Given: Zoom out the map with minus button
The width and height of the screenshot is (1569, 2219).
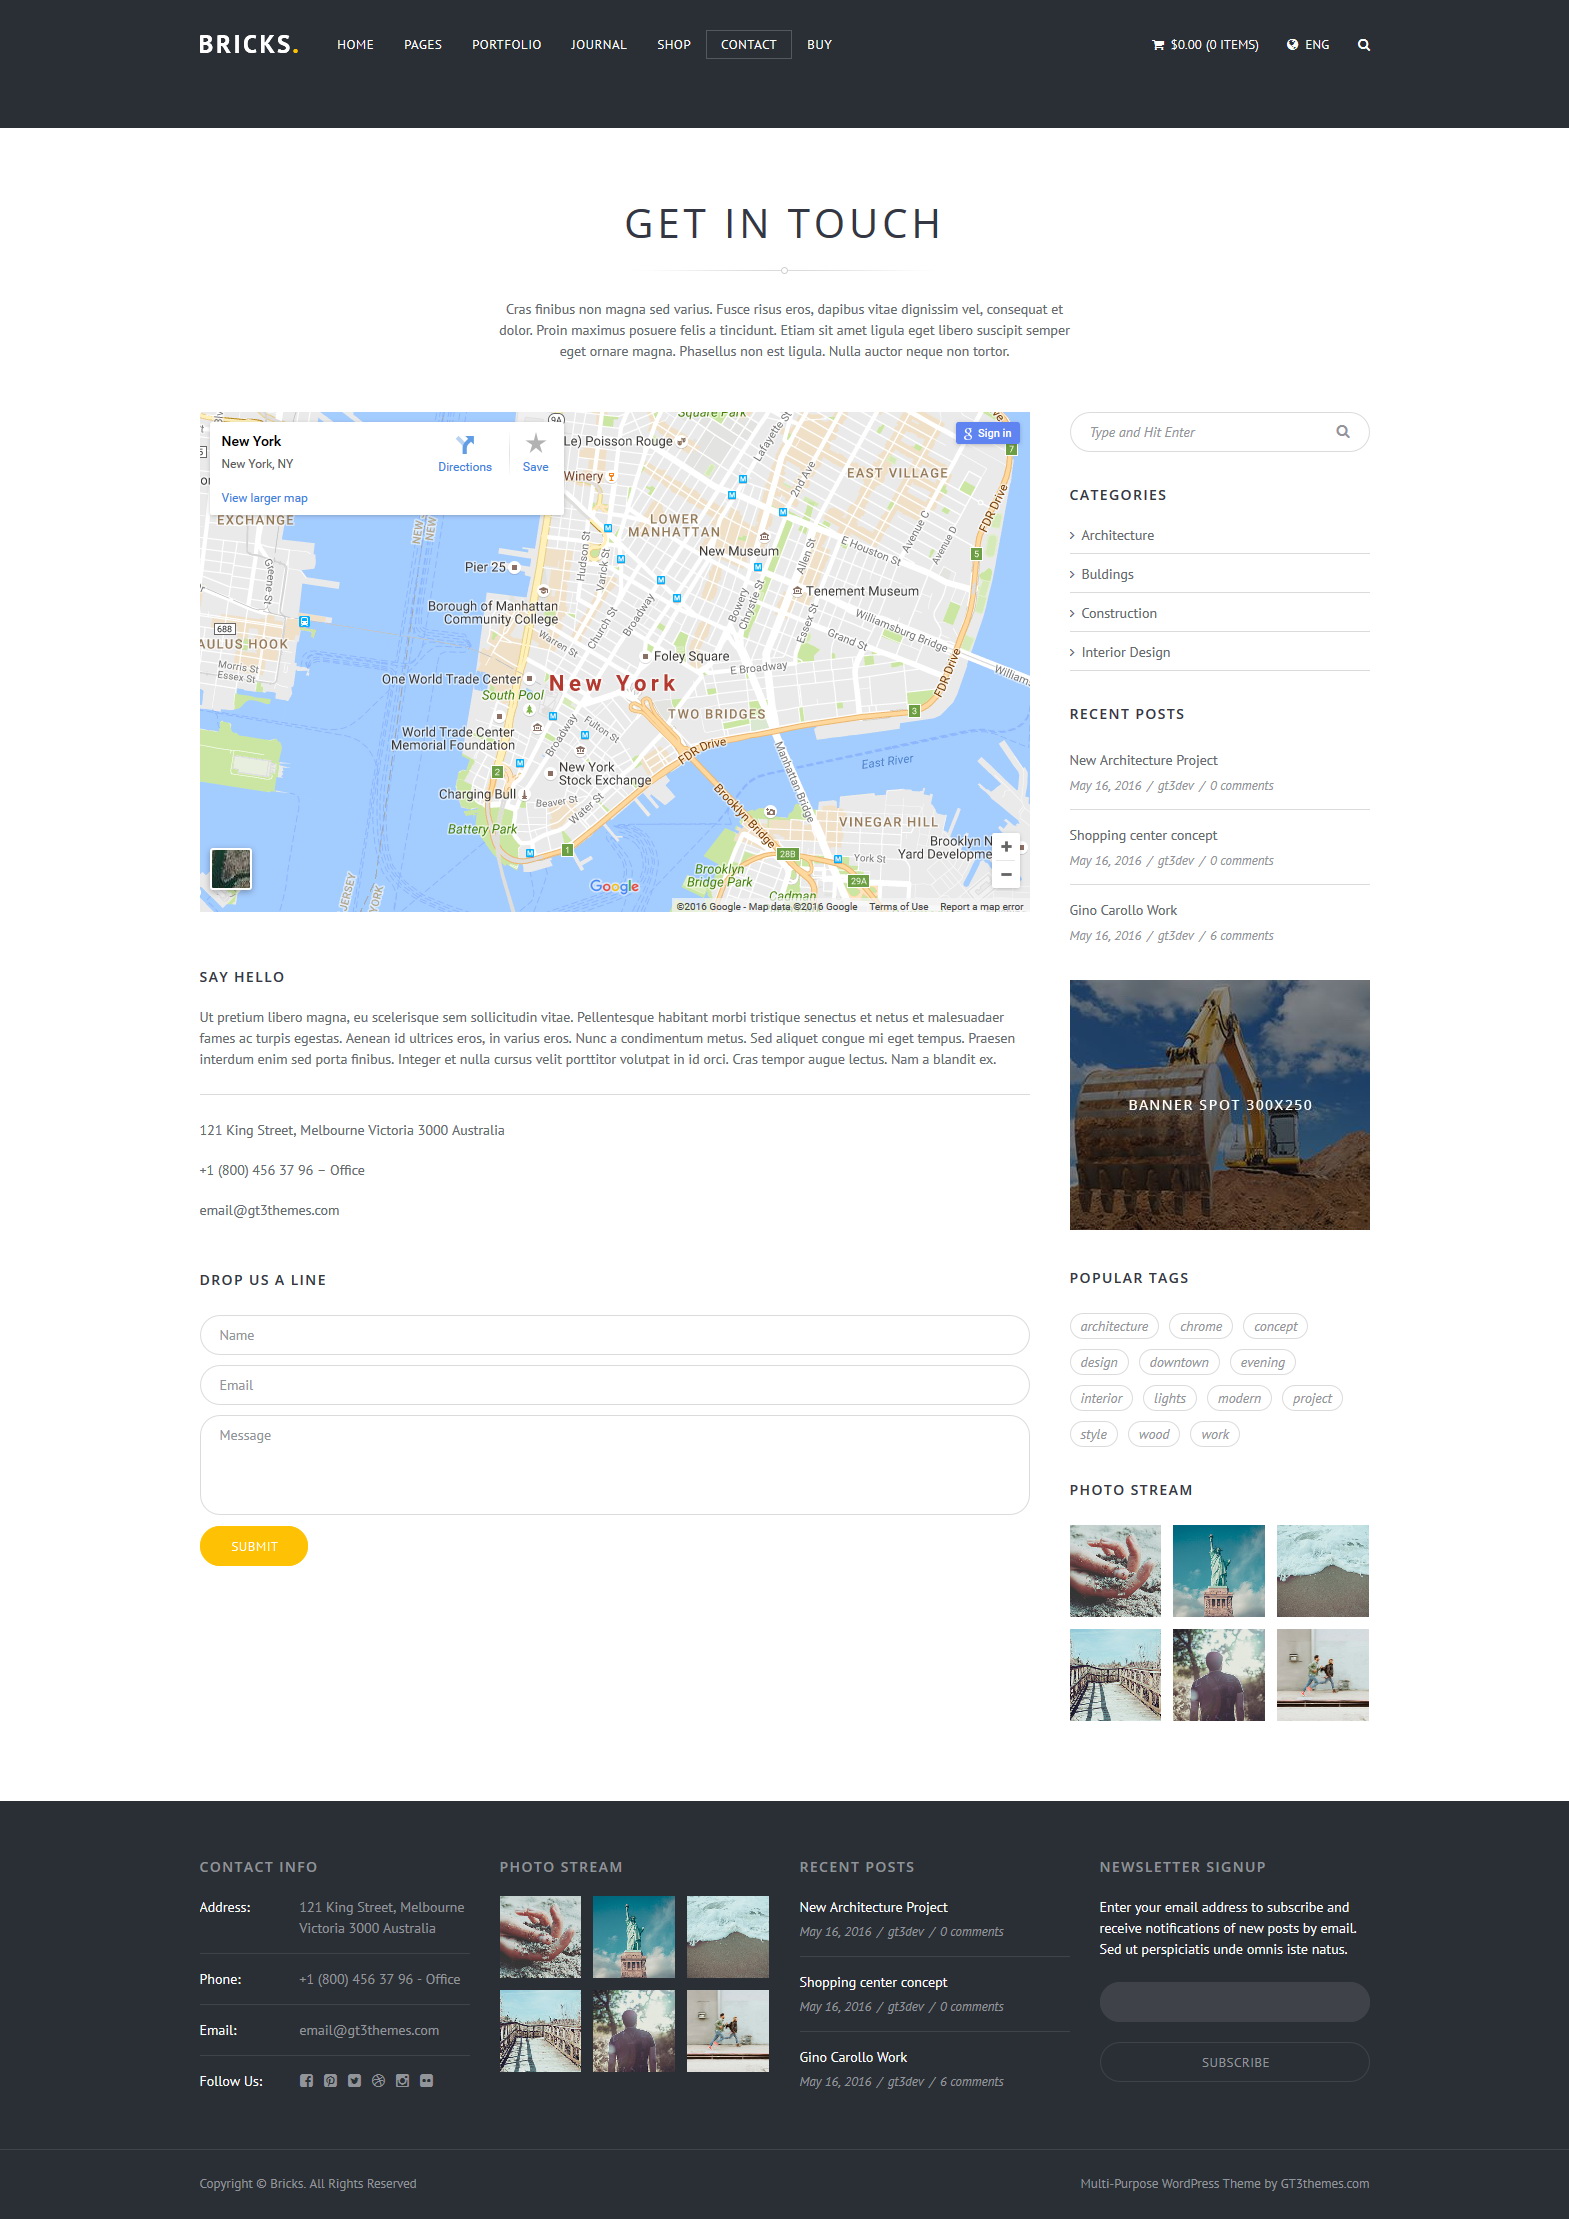Looking at the screenshot, I should point(1006,875).
